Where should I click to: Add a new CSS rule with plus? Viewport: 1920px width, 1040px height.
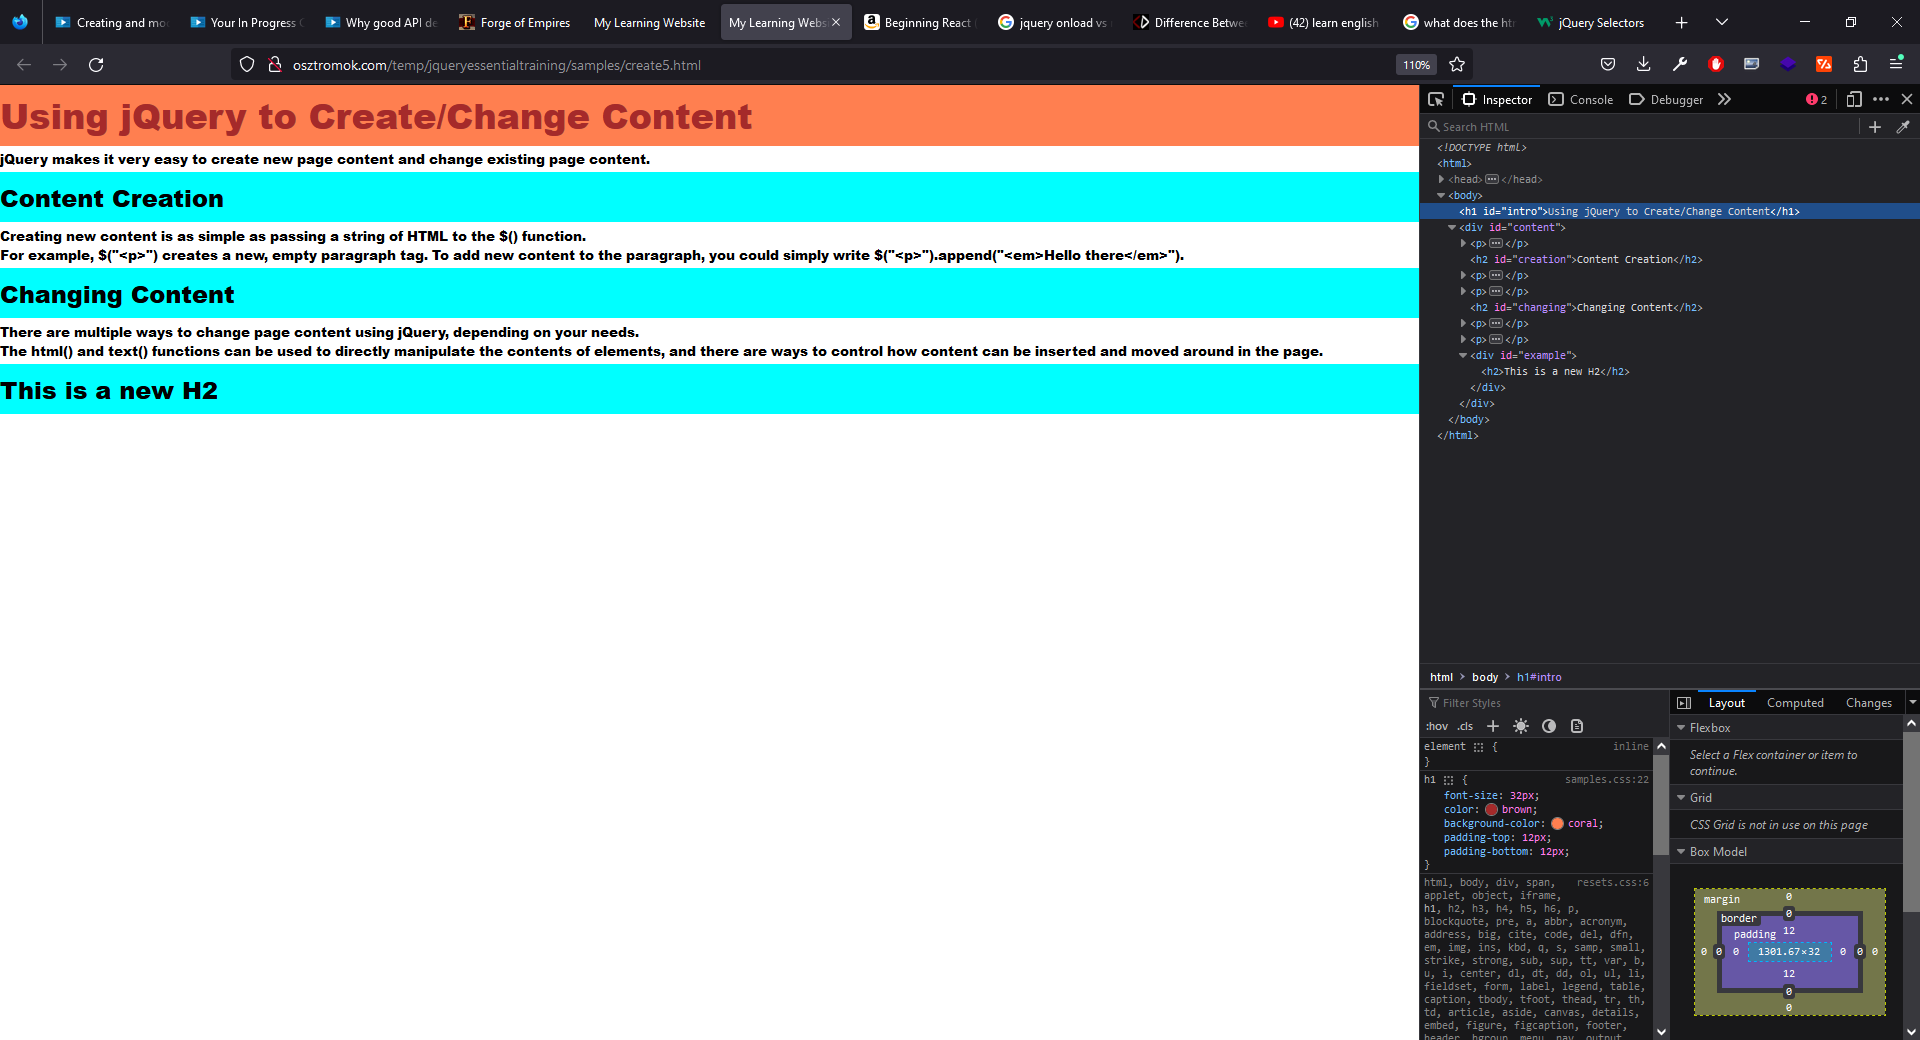click(x=1493, y=726)
